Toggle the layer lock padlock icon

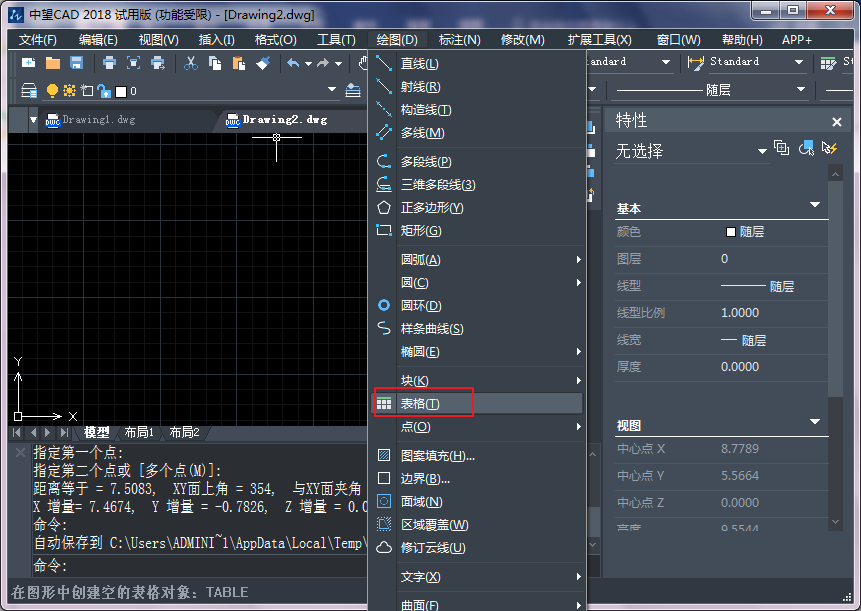pos(103,88)
